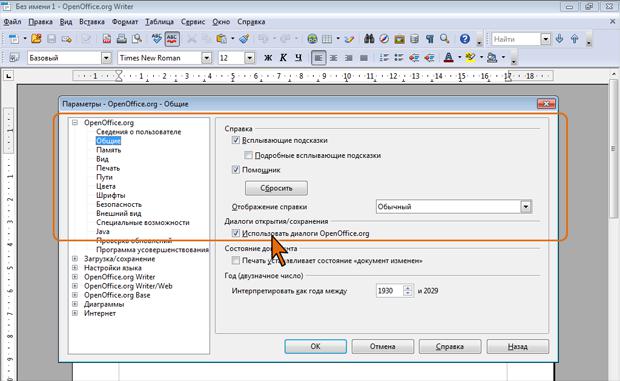
Task: Toggle Nonprinting Characters icon
Action: tap(429, 39)
